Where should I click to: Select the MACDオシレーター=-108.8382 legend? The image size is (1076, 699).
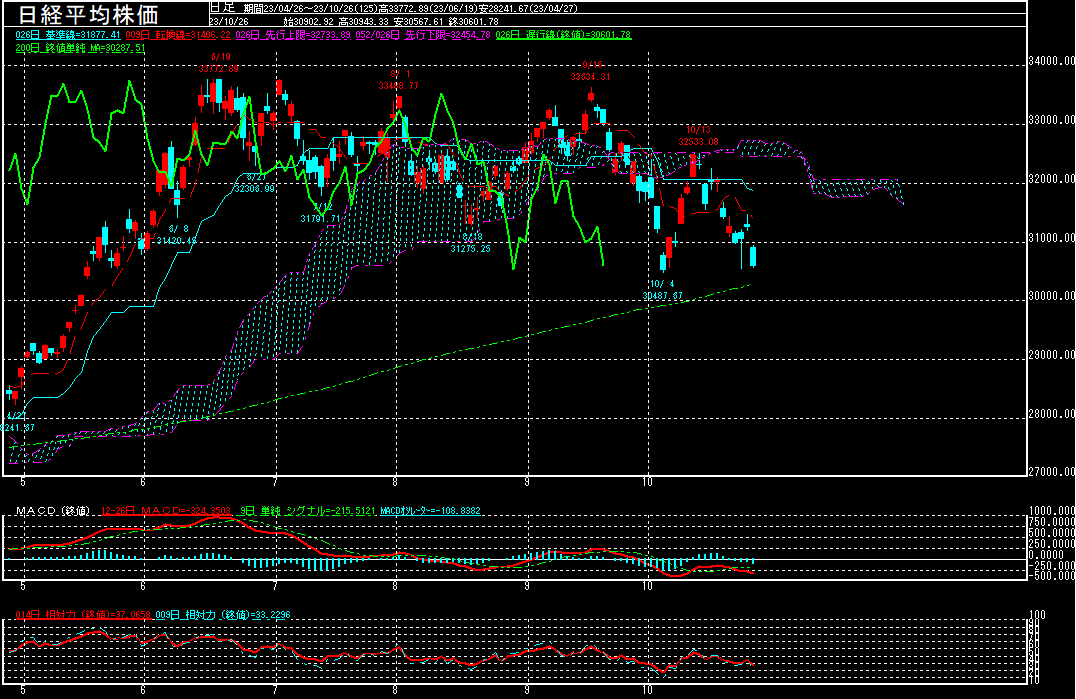430,511
